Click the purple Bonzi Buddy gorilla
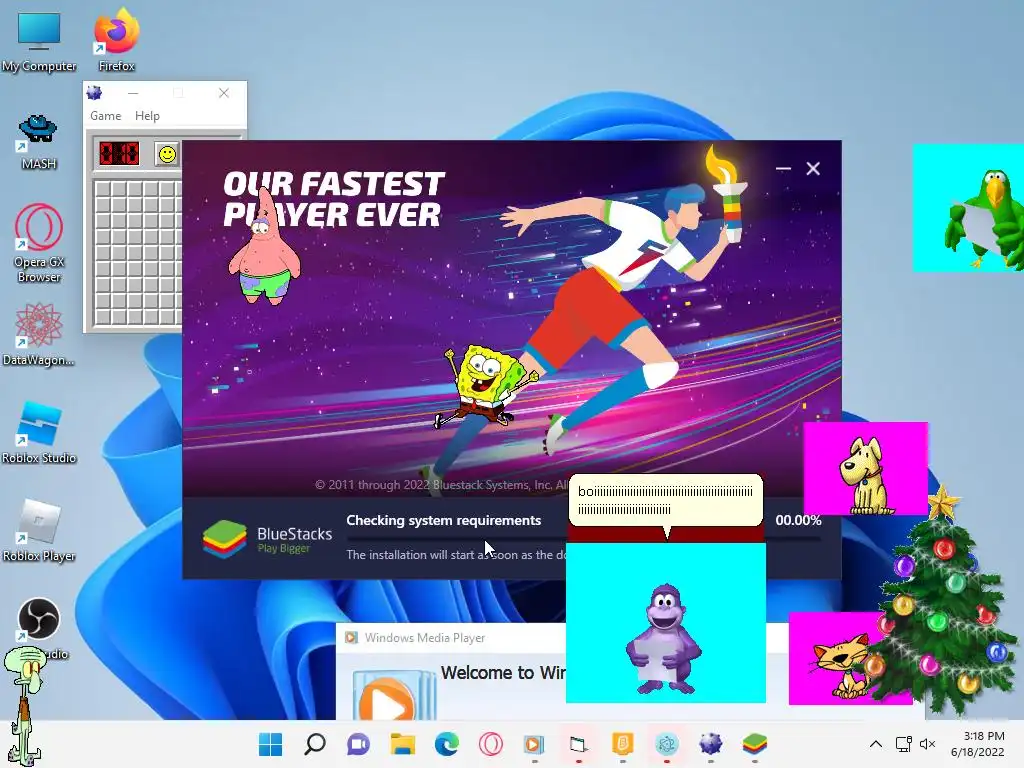Screen dimensions: 1024x768 pos(664,640)
